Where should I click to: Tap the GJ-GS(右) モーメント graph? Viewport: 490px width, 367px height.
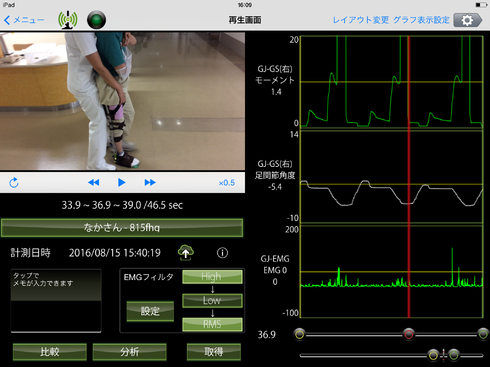392,82
